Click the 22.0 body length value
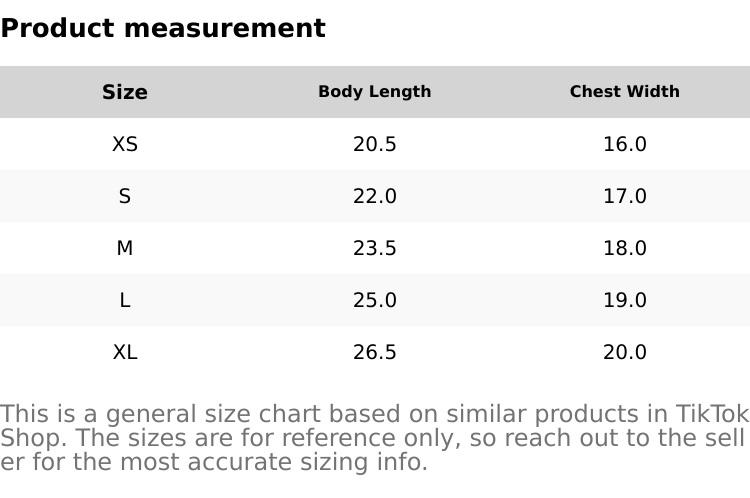The image size is (750, 498). 375,196
